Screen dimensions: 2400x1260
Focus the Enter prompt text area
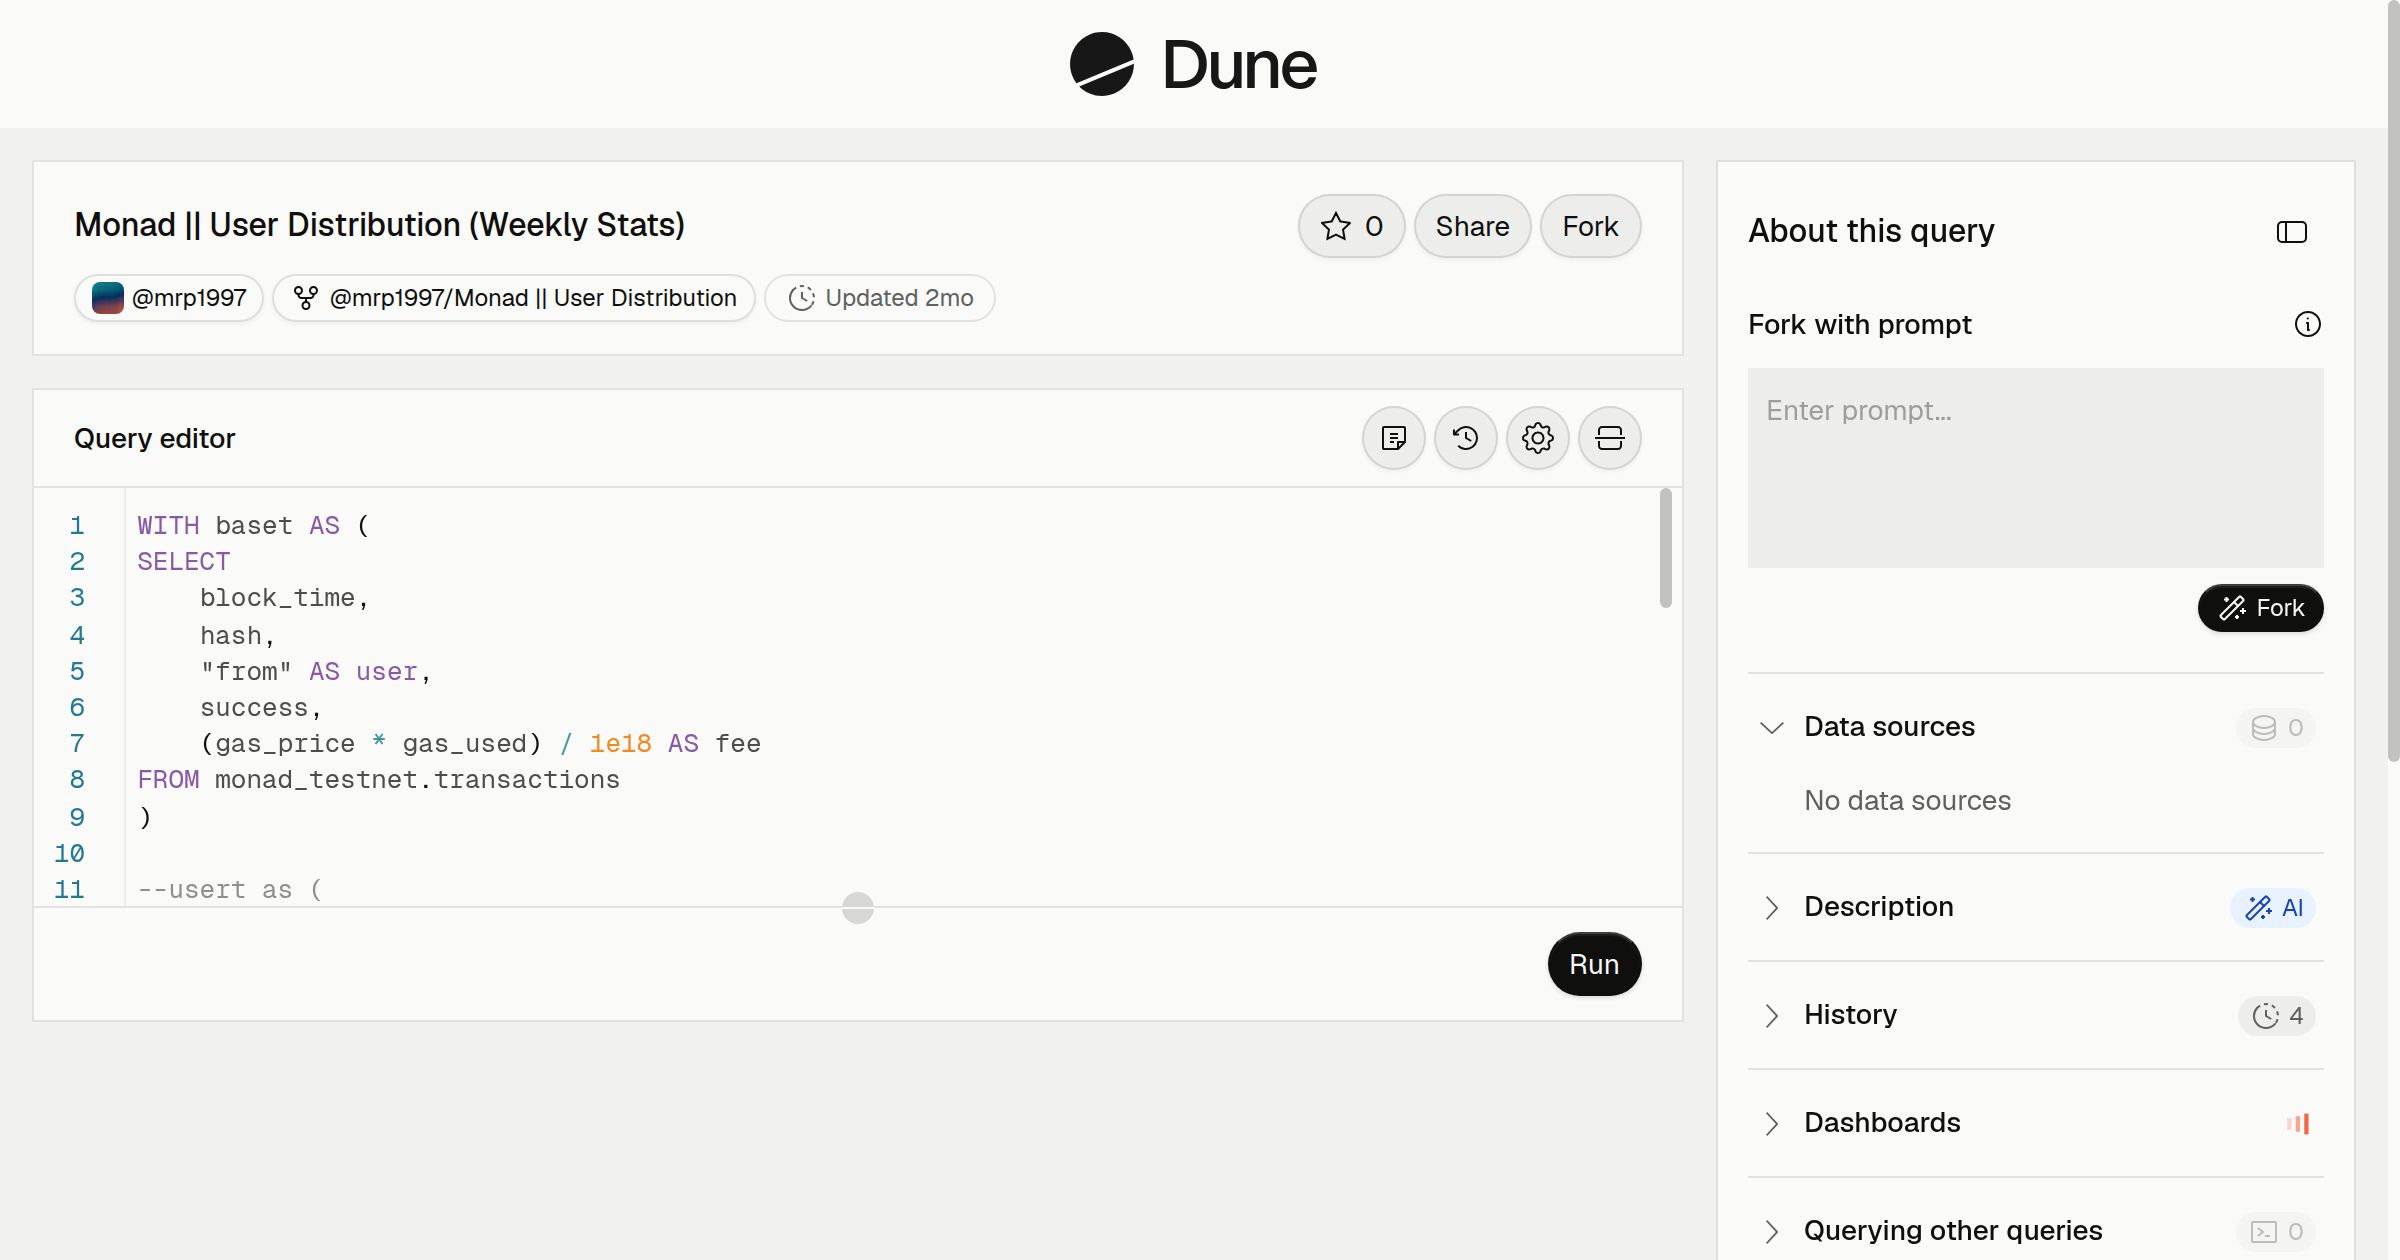pyautogui.click(x=2035, y=468)
